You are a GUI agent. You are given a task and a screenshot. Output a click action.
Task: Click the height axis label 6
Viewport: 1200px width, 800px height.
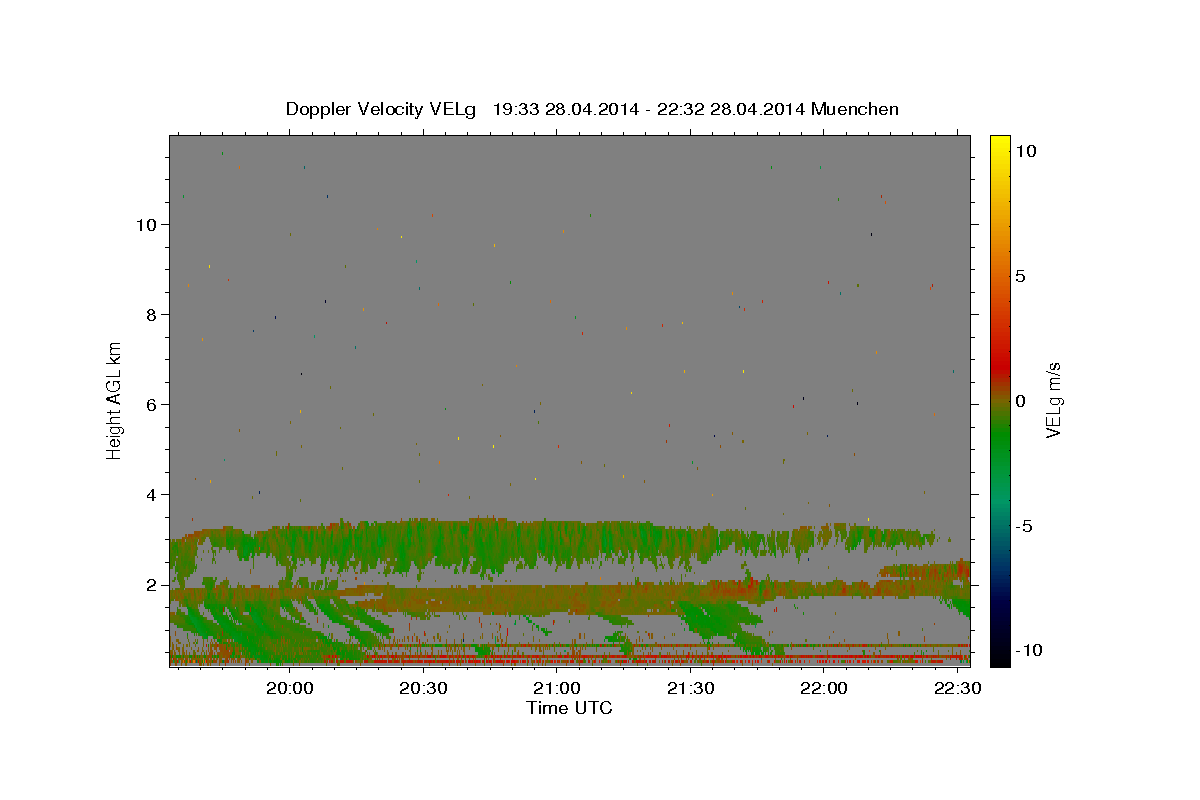tap(153, 404)
